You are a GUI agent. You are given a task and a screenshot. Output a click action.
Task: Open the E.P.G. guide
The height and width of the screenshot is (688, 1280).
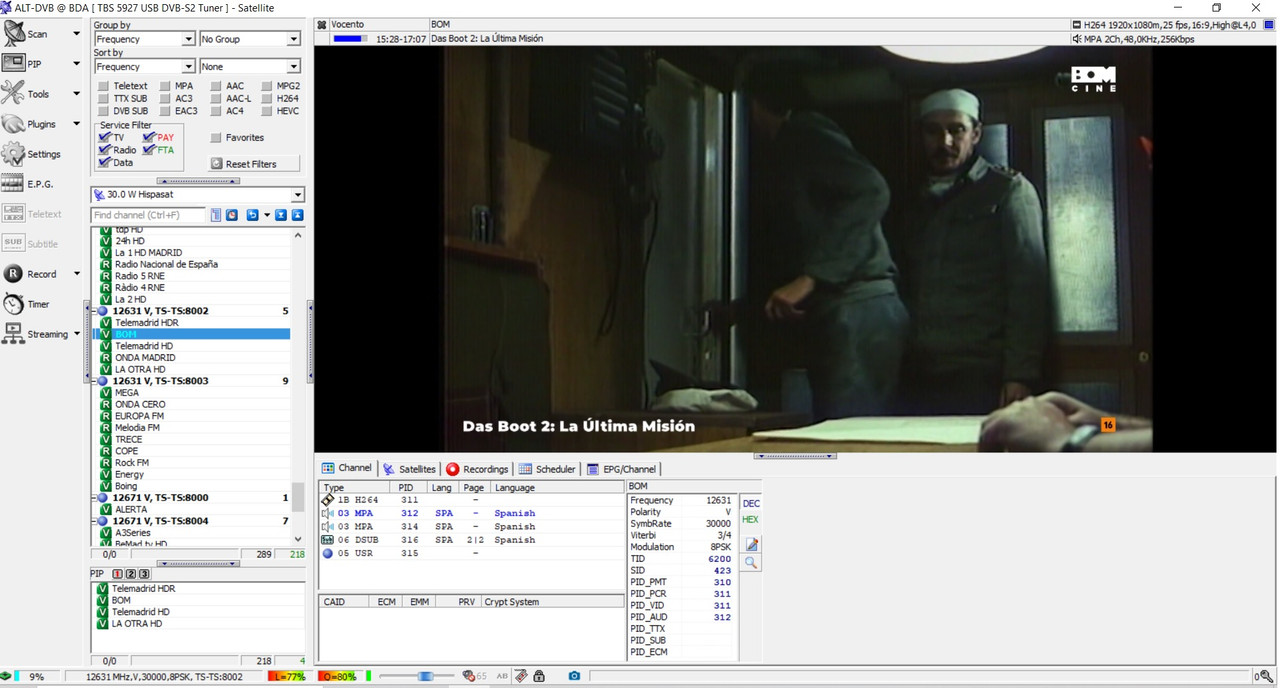(x=28, y=184)
